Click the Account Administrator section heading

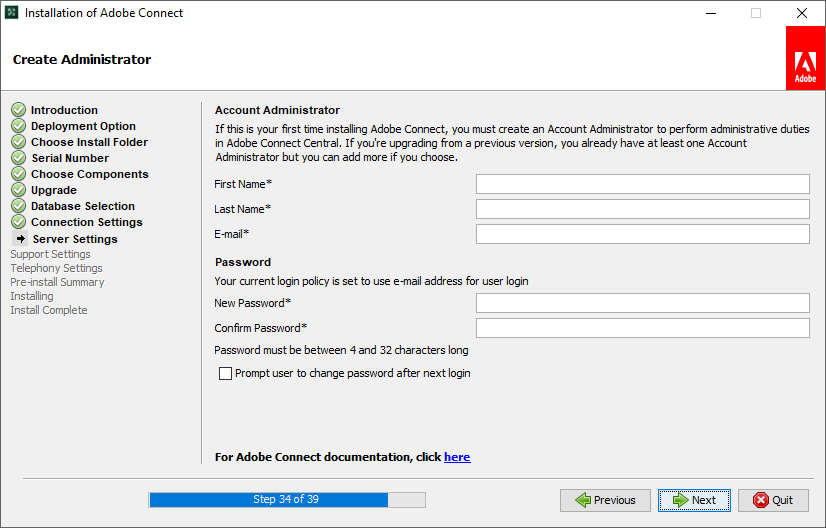(277, 110)
